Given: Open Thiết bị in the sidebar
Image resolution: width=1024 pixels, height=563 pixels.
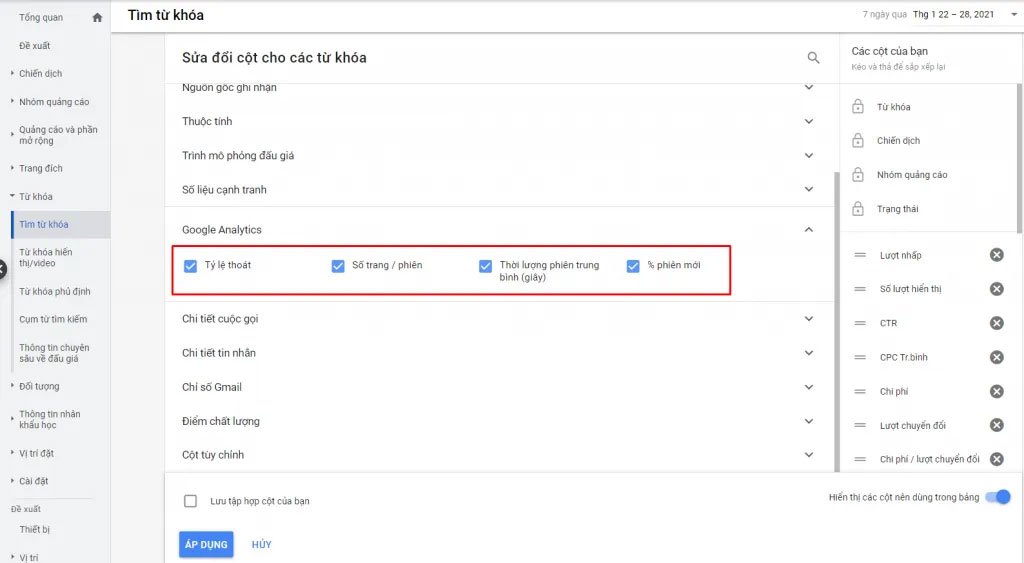Looking at the screenshot, I should (35, 530).
